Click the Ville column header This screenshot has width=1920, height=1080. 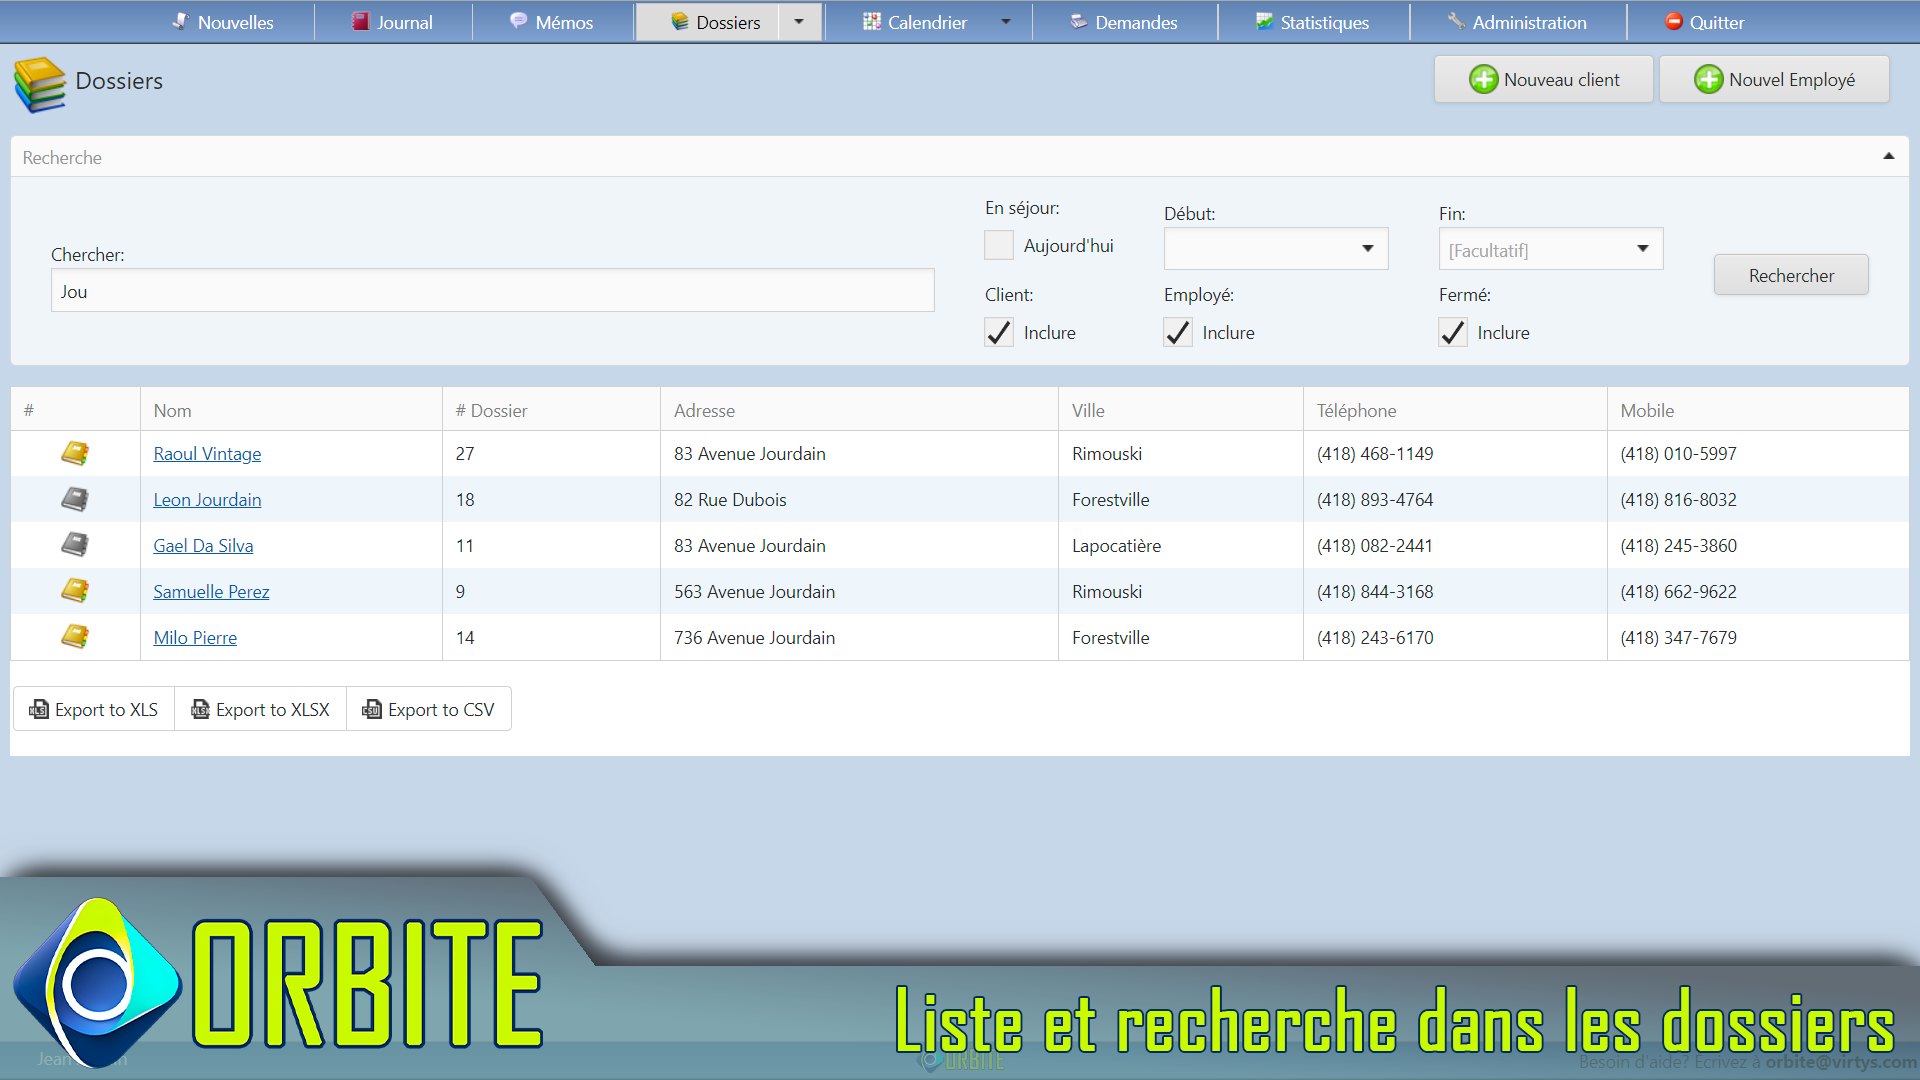pos(1181,410)
